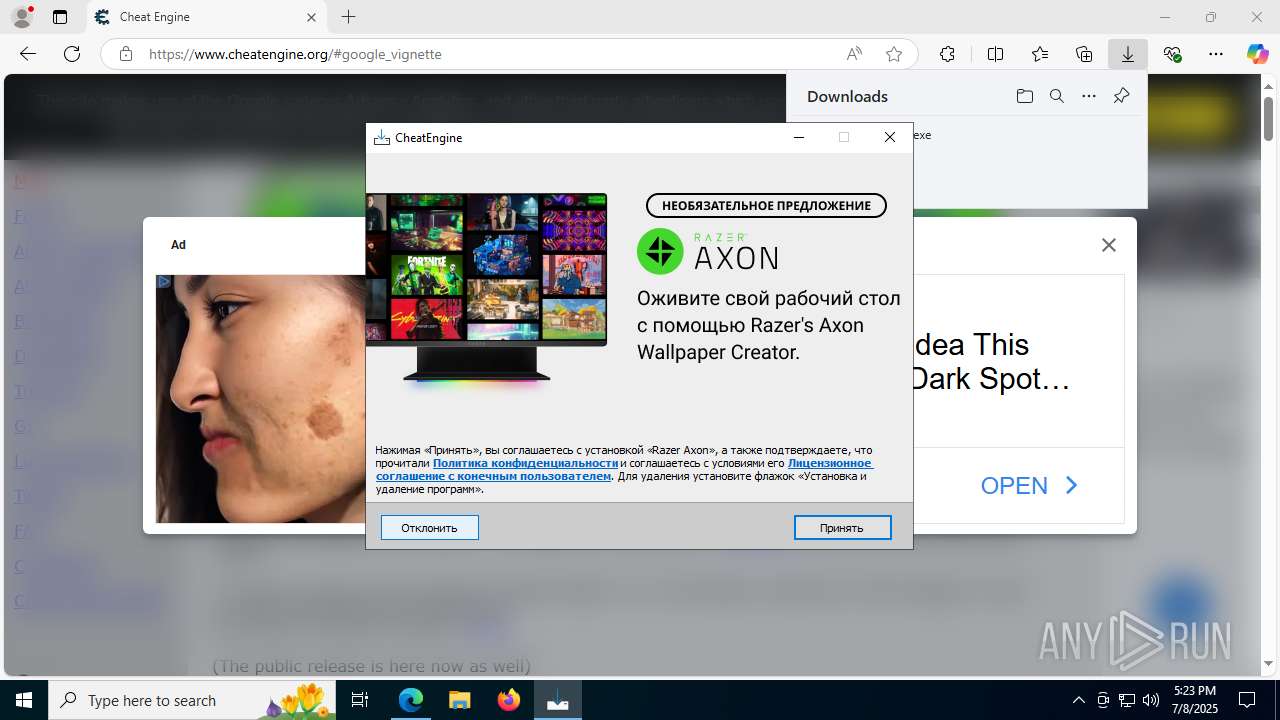The height and width of the screenshot is (720, 1280).
Task: Open Collections in Edge
Action: point(1084,54)
